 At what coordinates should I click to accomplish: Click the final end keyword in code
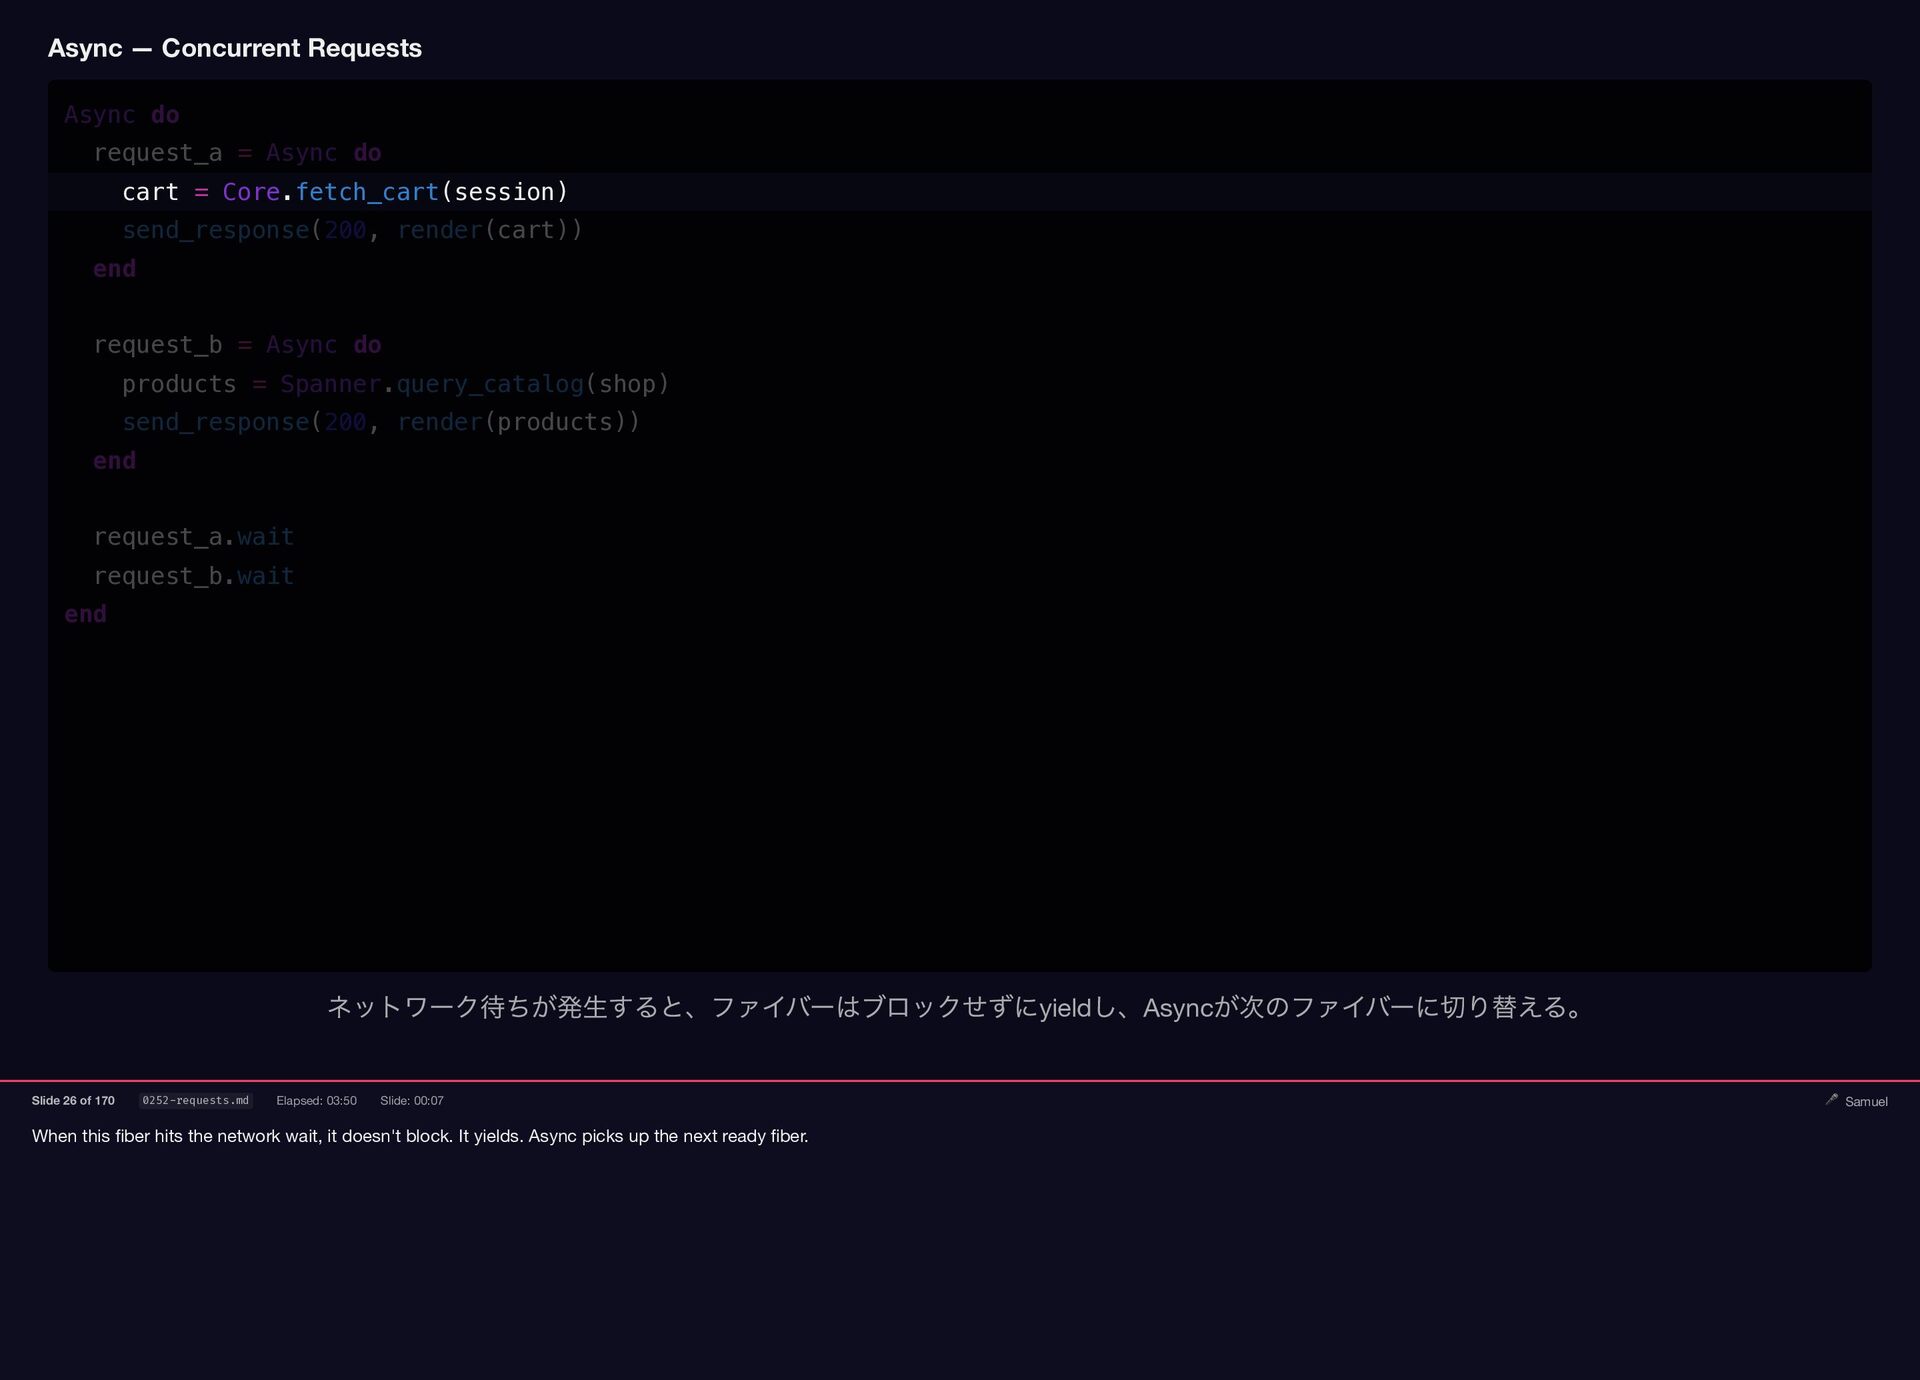pos(85,614)
